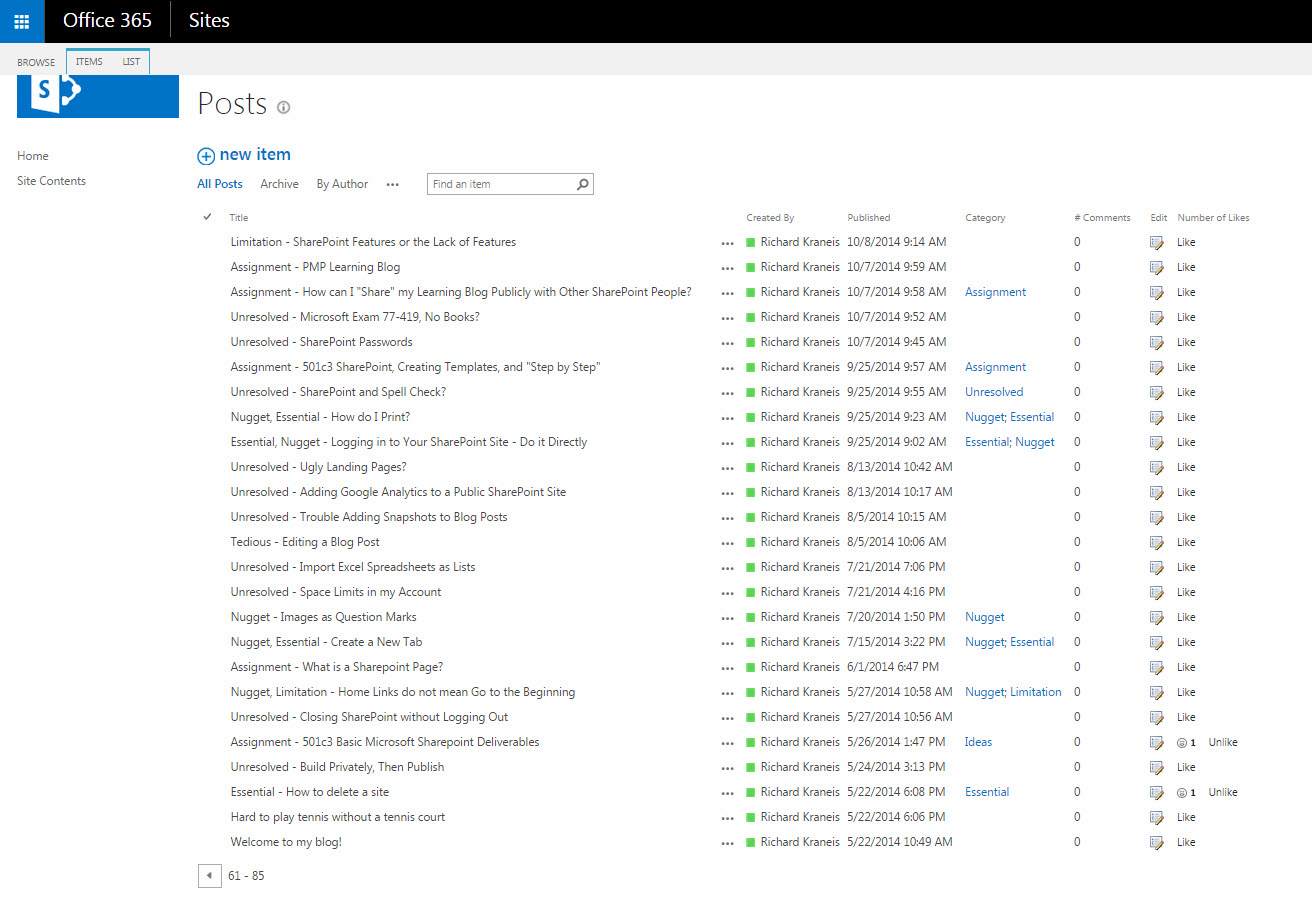Select the All Posts view

click(x=220, y=184)
